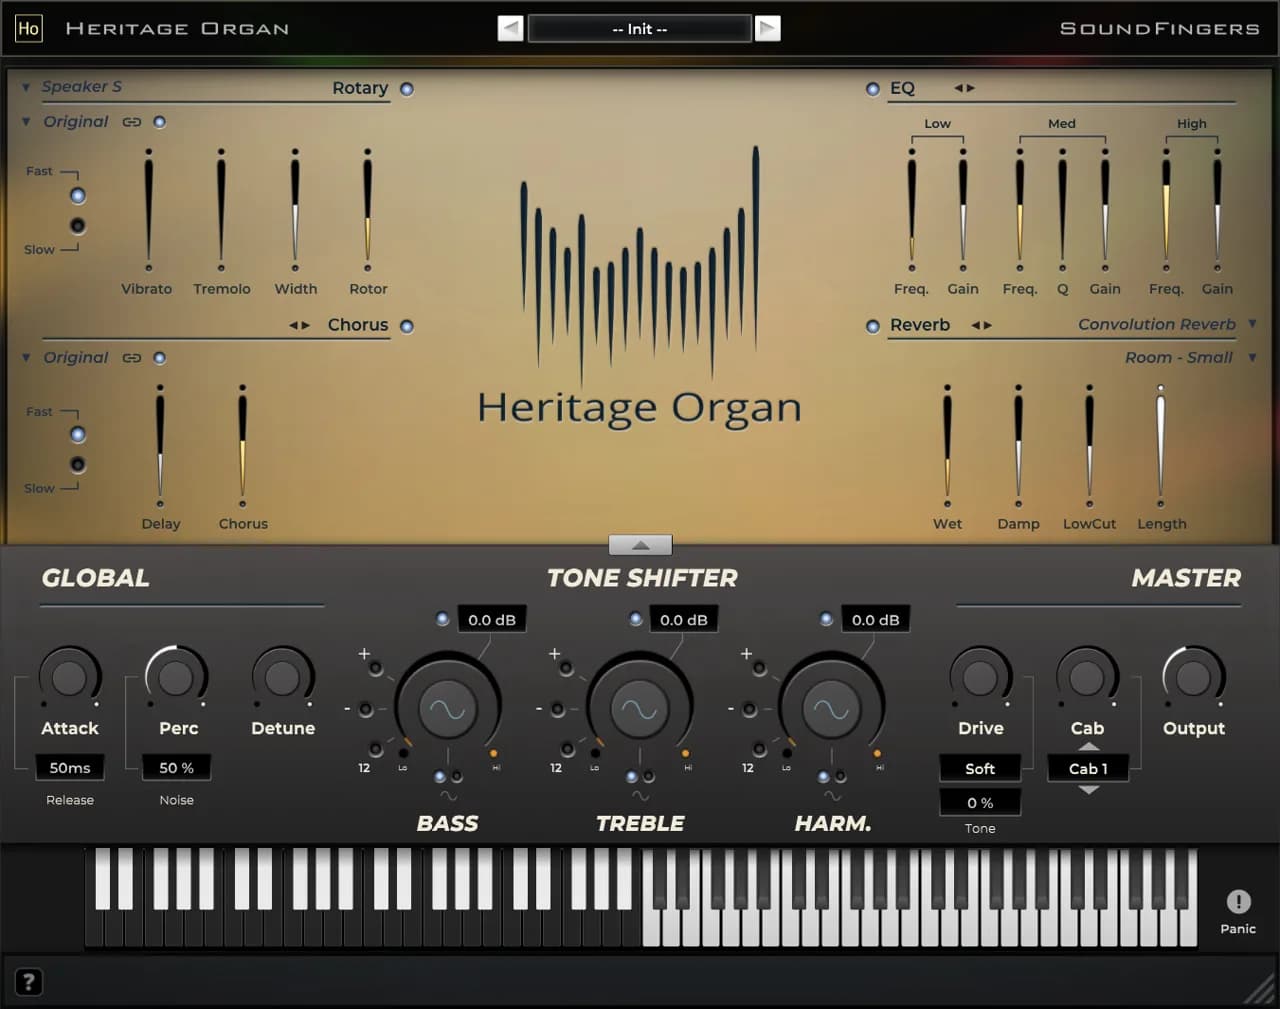Click the Rotary Width slider
The height and width of the screenshot is (1009, 1280).
pyautogui.click(x=295, y=210)
